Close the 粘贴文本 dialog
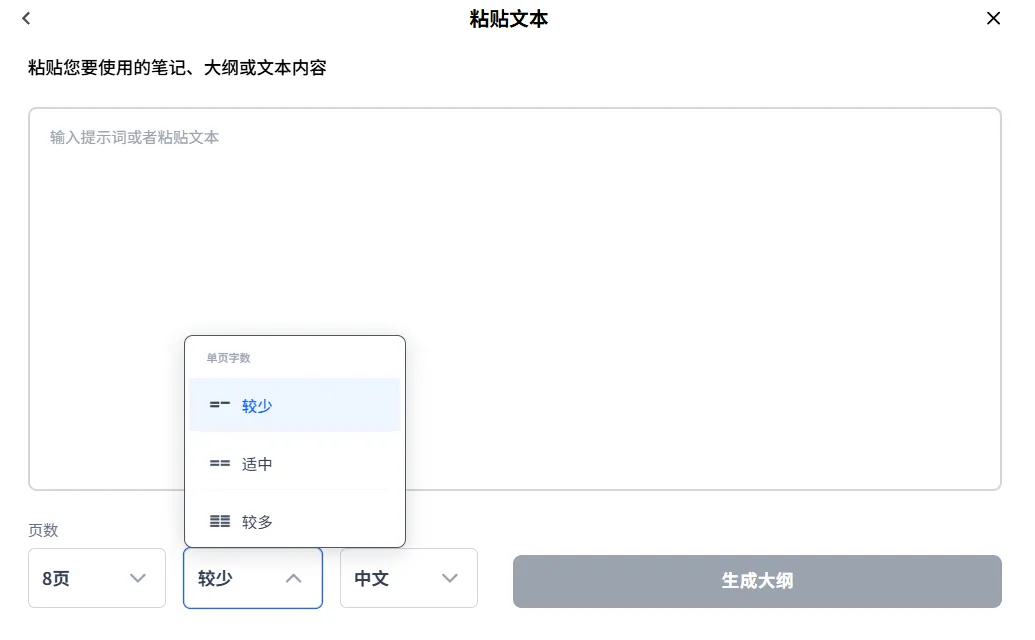This screenshot has height=640, width=1035. coord(993,18)
